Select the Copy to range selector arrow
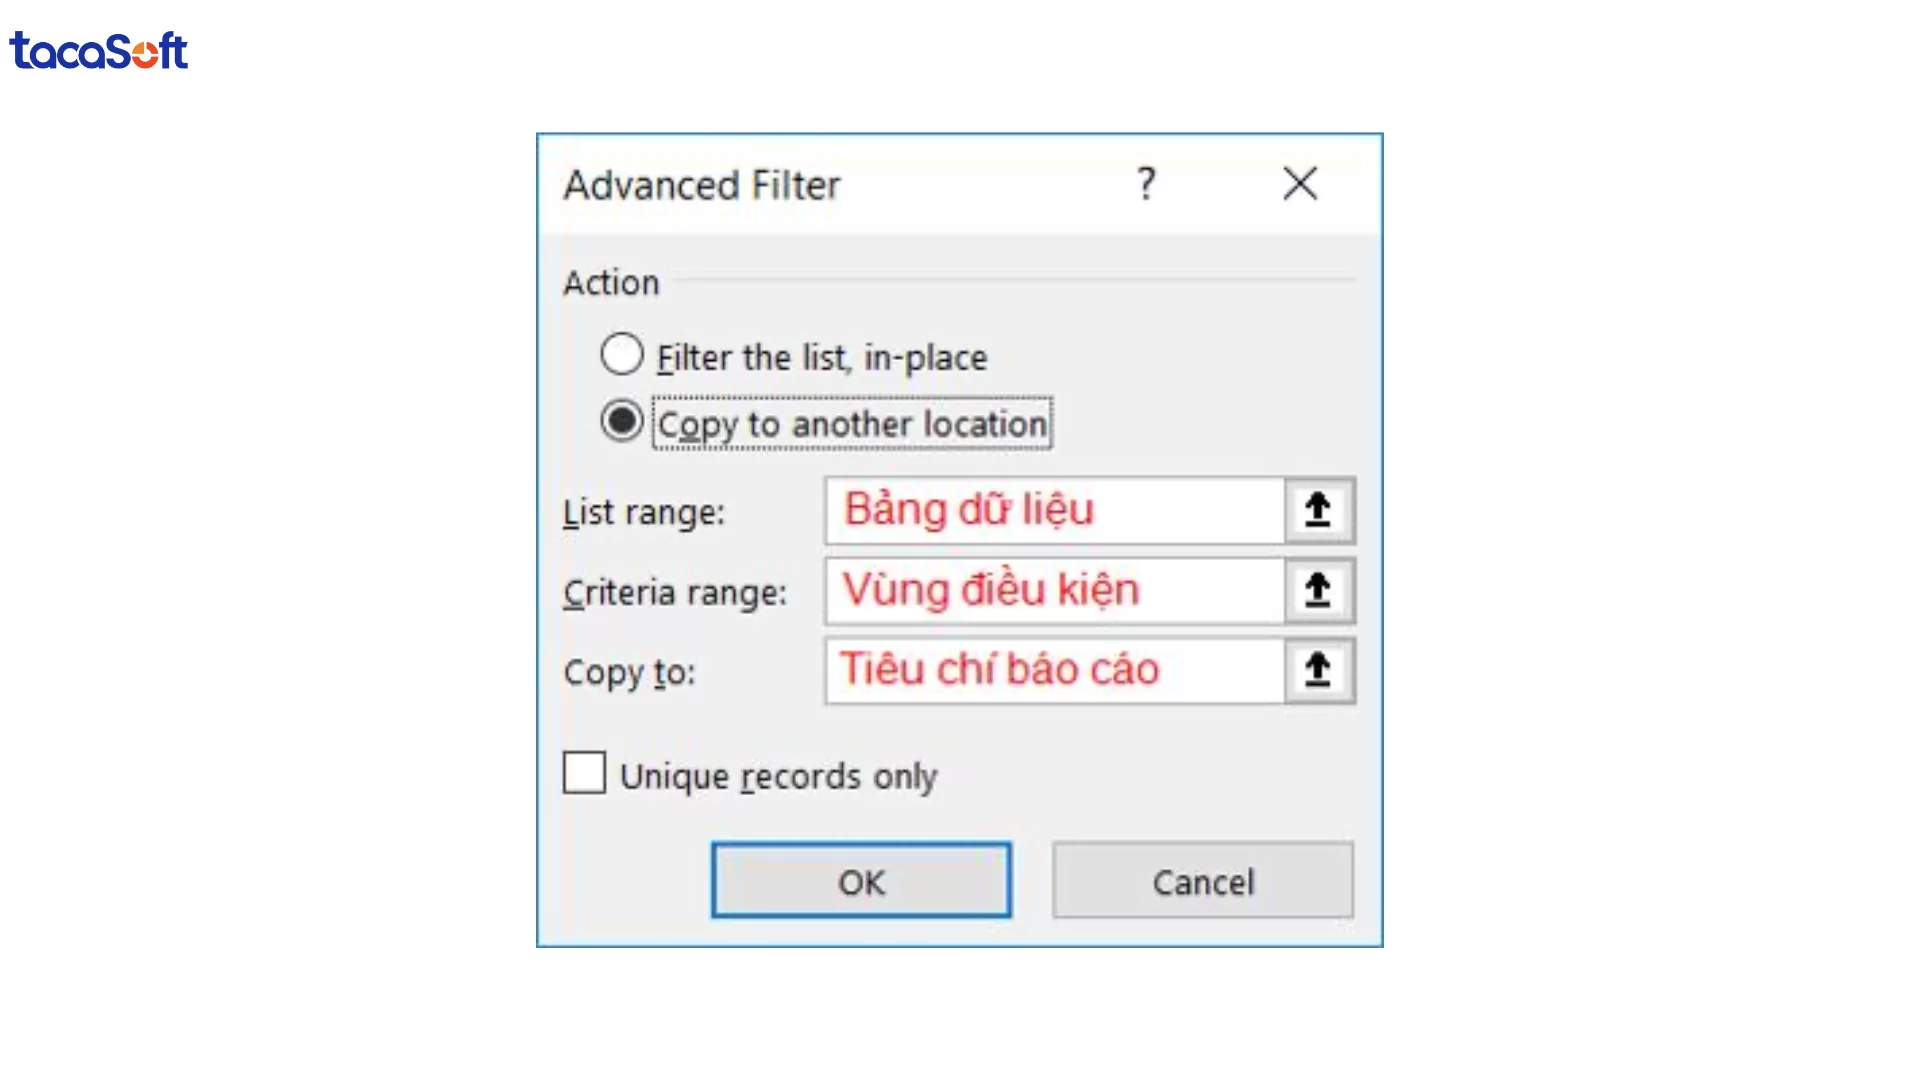1920x1080 pixels. [1317, 671]
